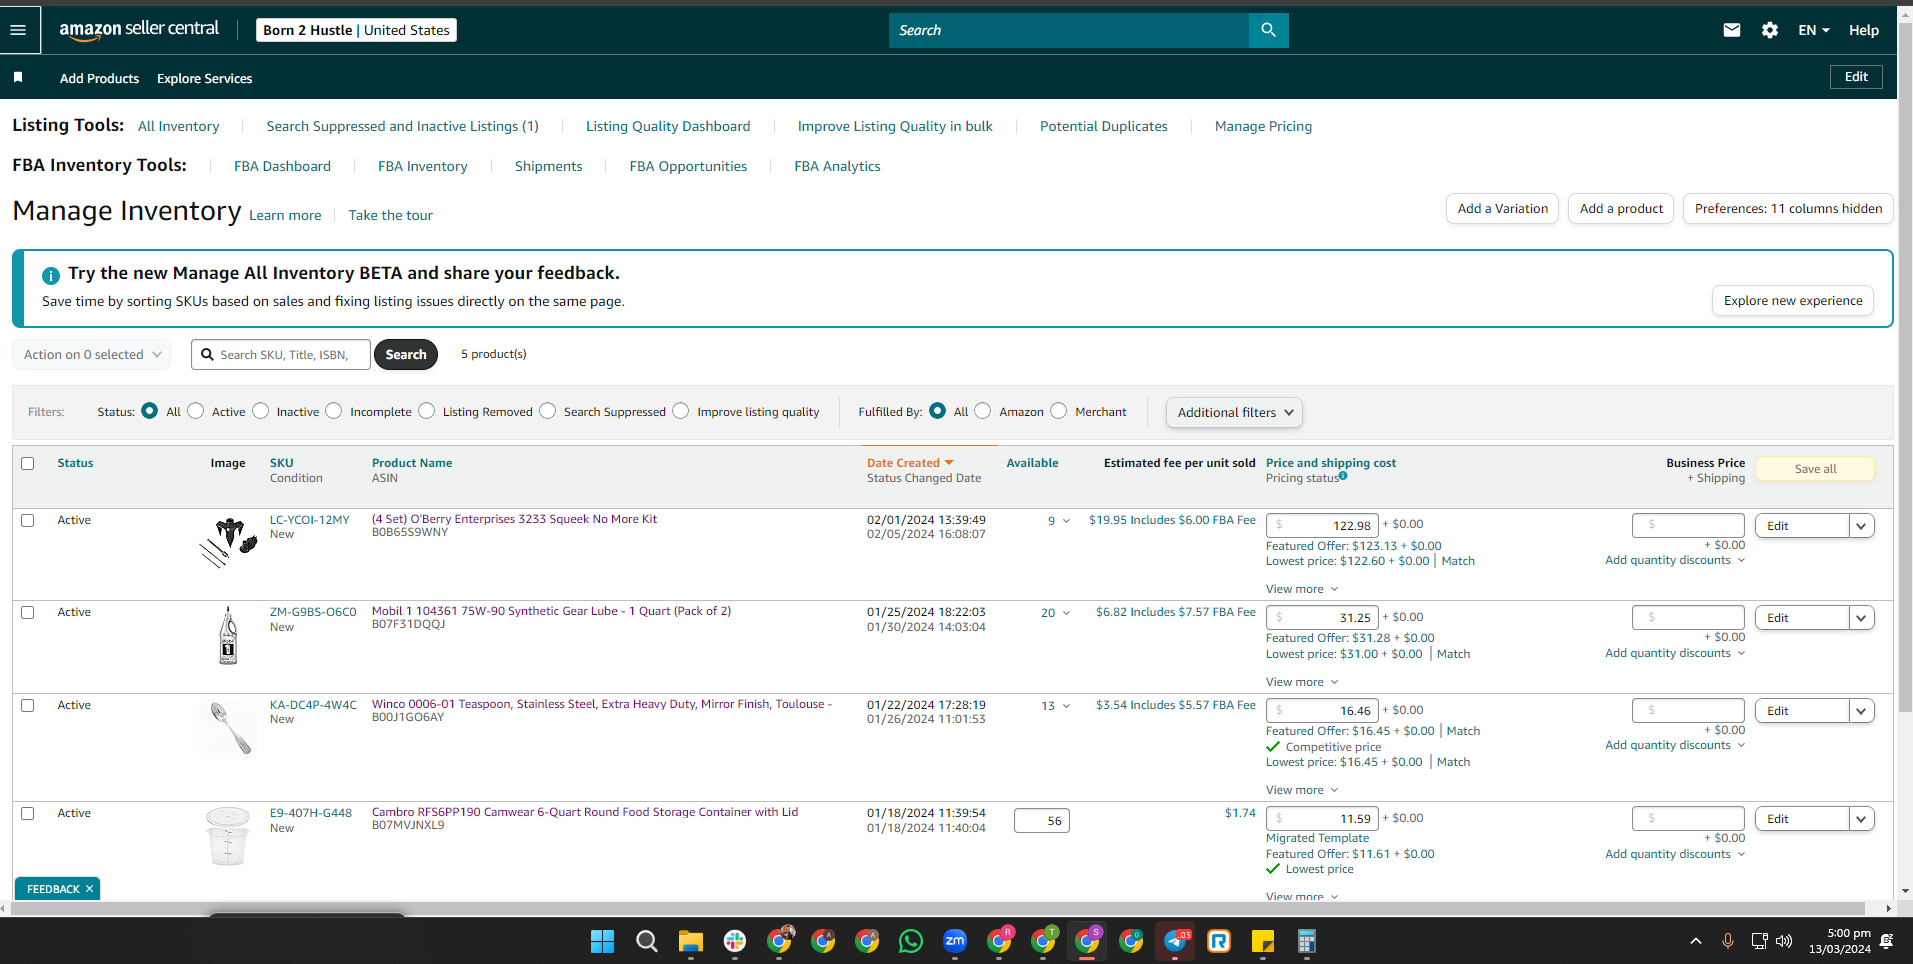1913x964 pixels.
Task: Click the bookmark flag icon
Action: point(18,77)
